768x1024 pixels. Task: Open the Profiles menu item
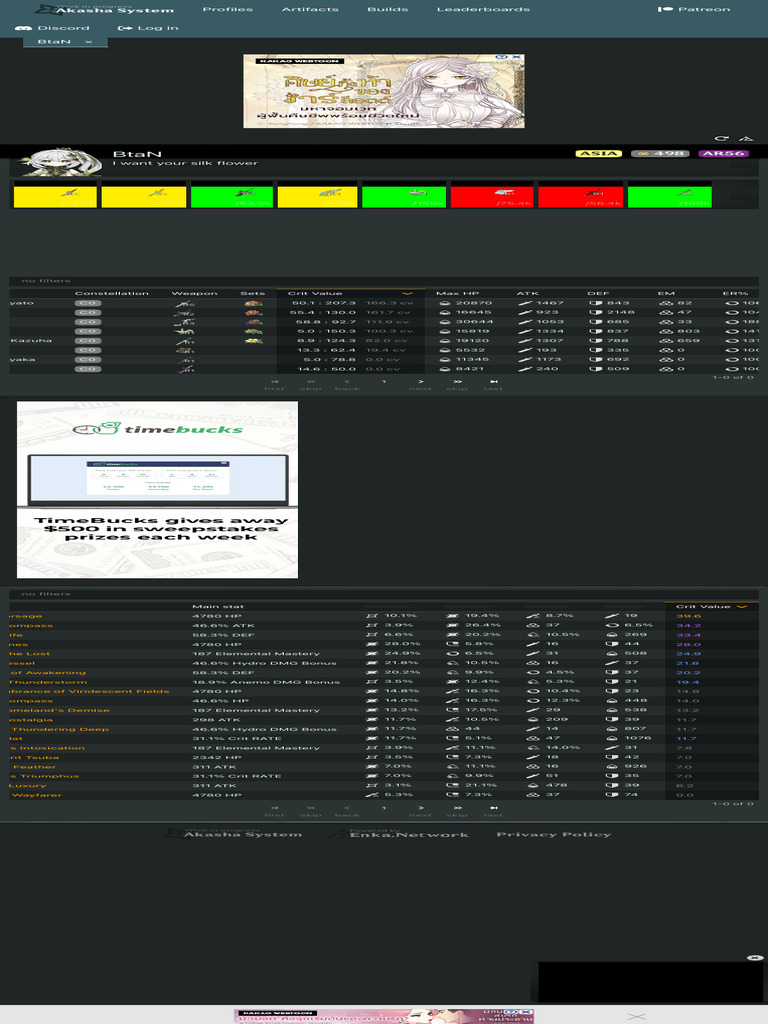point(228,9)
